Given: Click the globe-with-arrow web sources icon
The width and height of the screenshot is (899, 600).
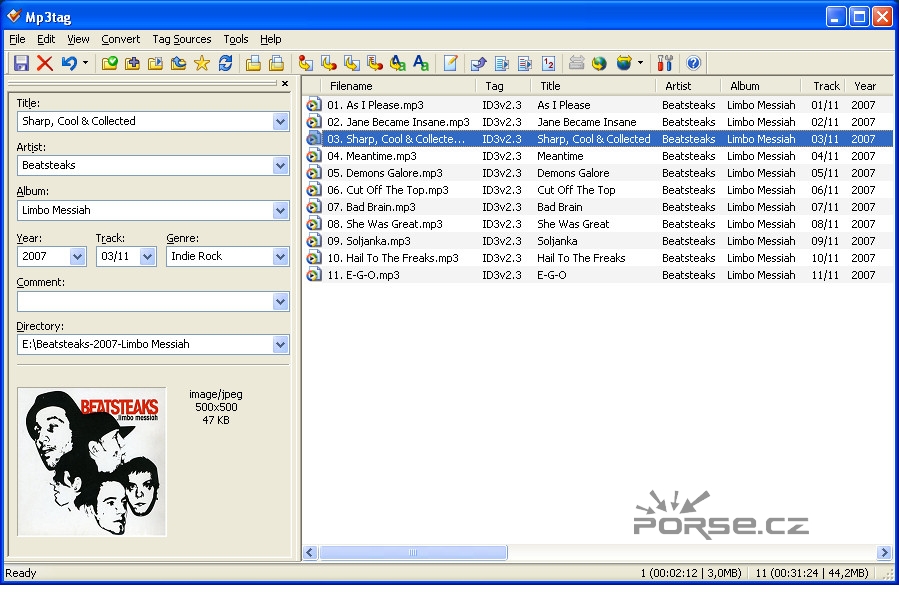Looking at the screenshot, I should (x=624, y=63).
